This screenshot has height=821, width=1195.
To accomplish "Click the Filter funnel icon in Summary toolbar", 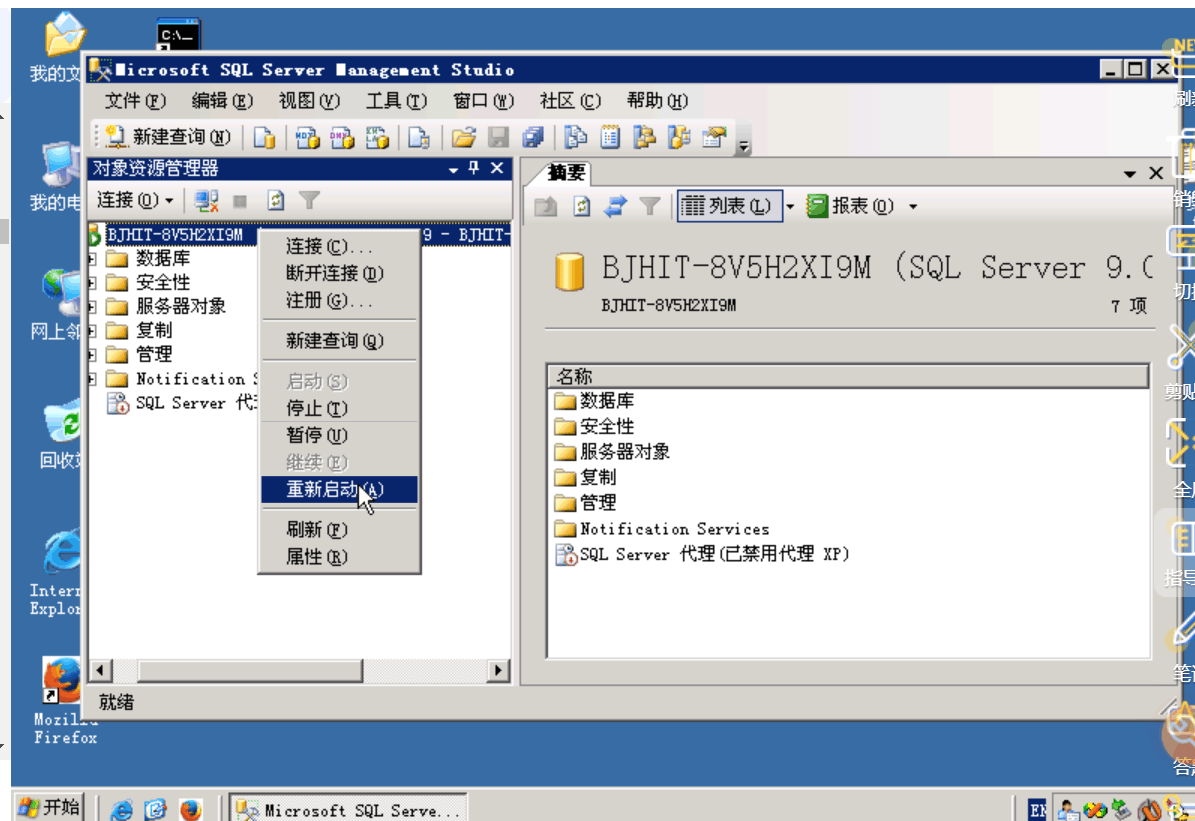I will pos(649,207).
